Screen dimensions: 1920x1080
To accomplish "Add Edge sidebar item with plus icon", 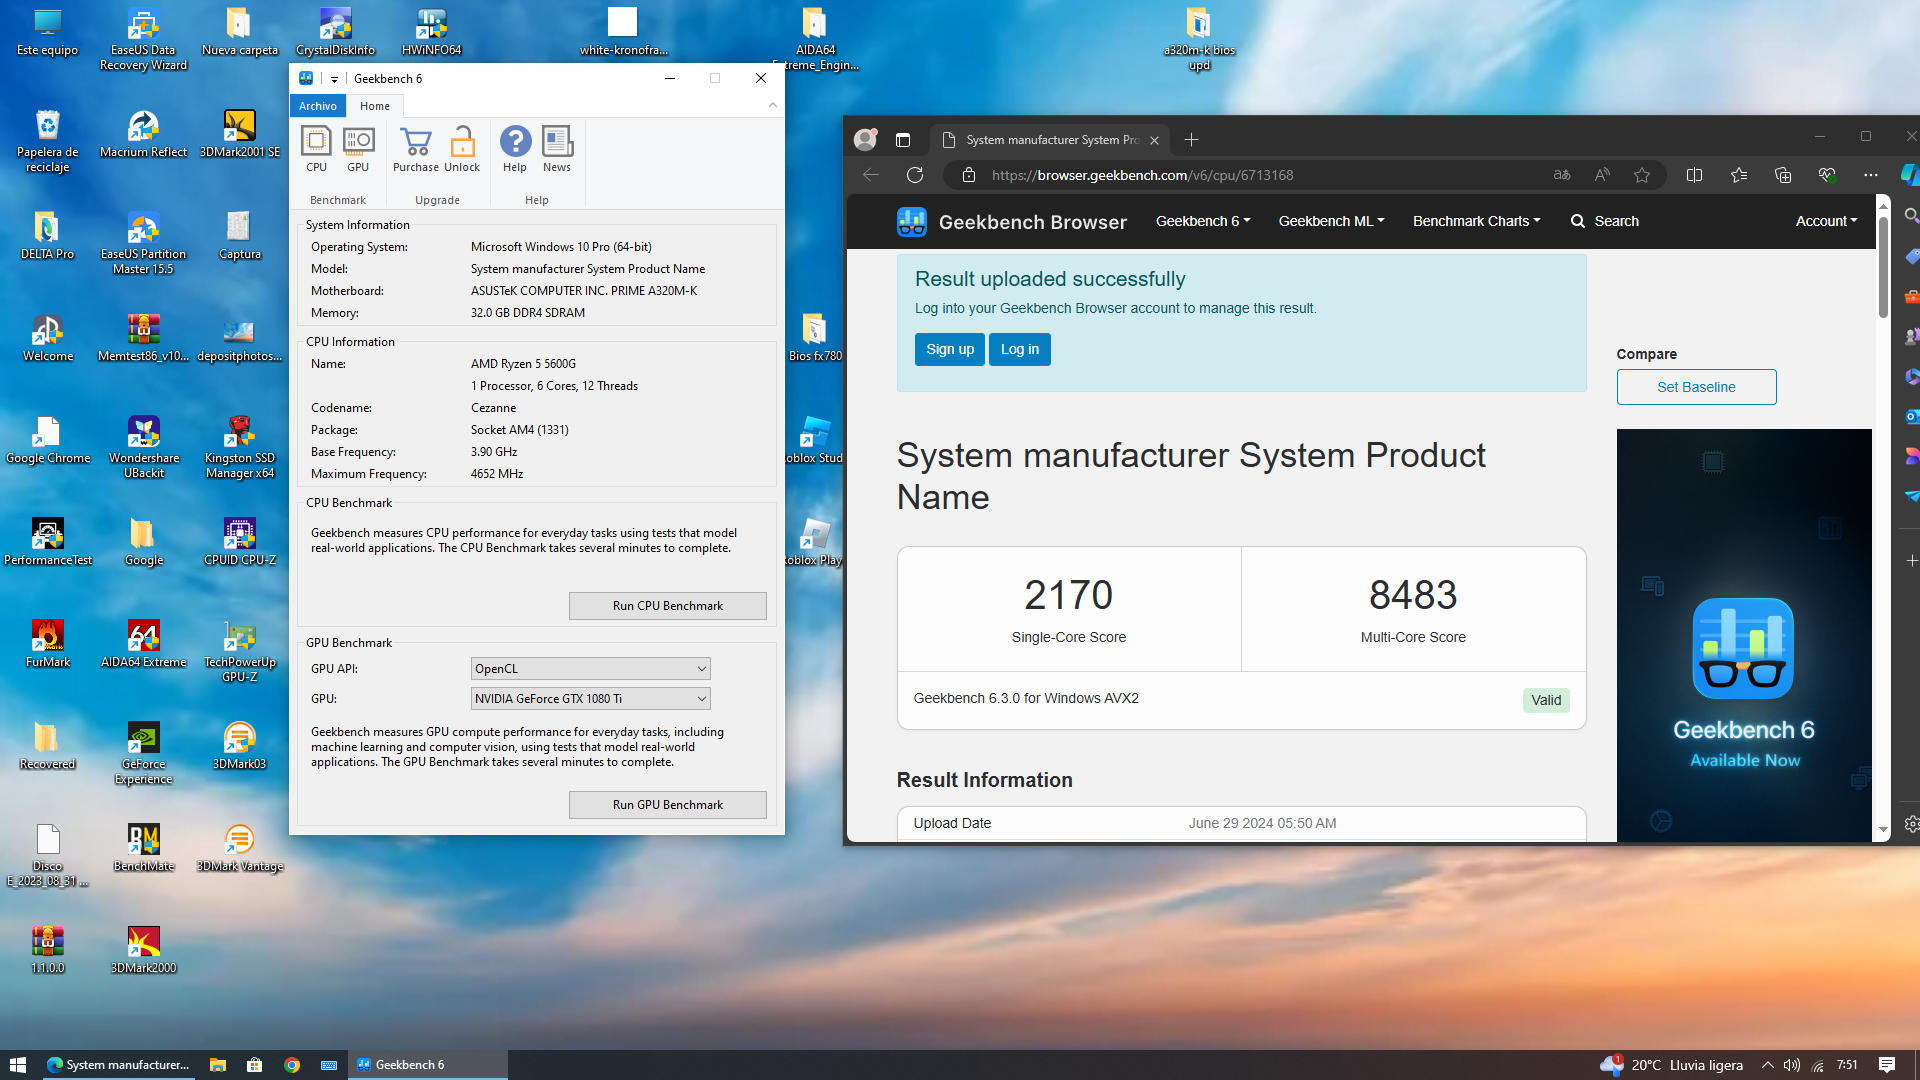I will [x=1911, y=561].
